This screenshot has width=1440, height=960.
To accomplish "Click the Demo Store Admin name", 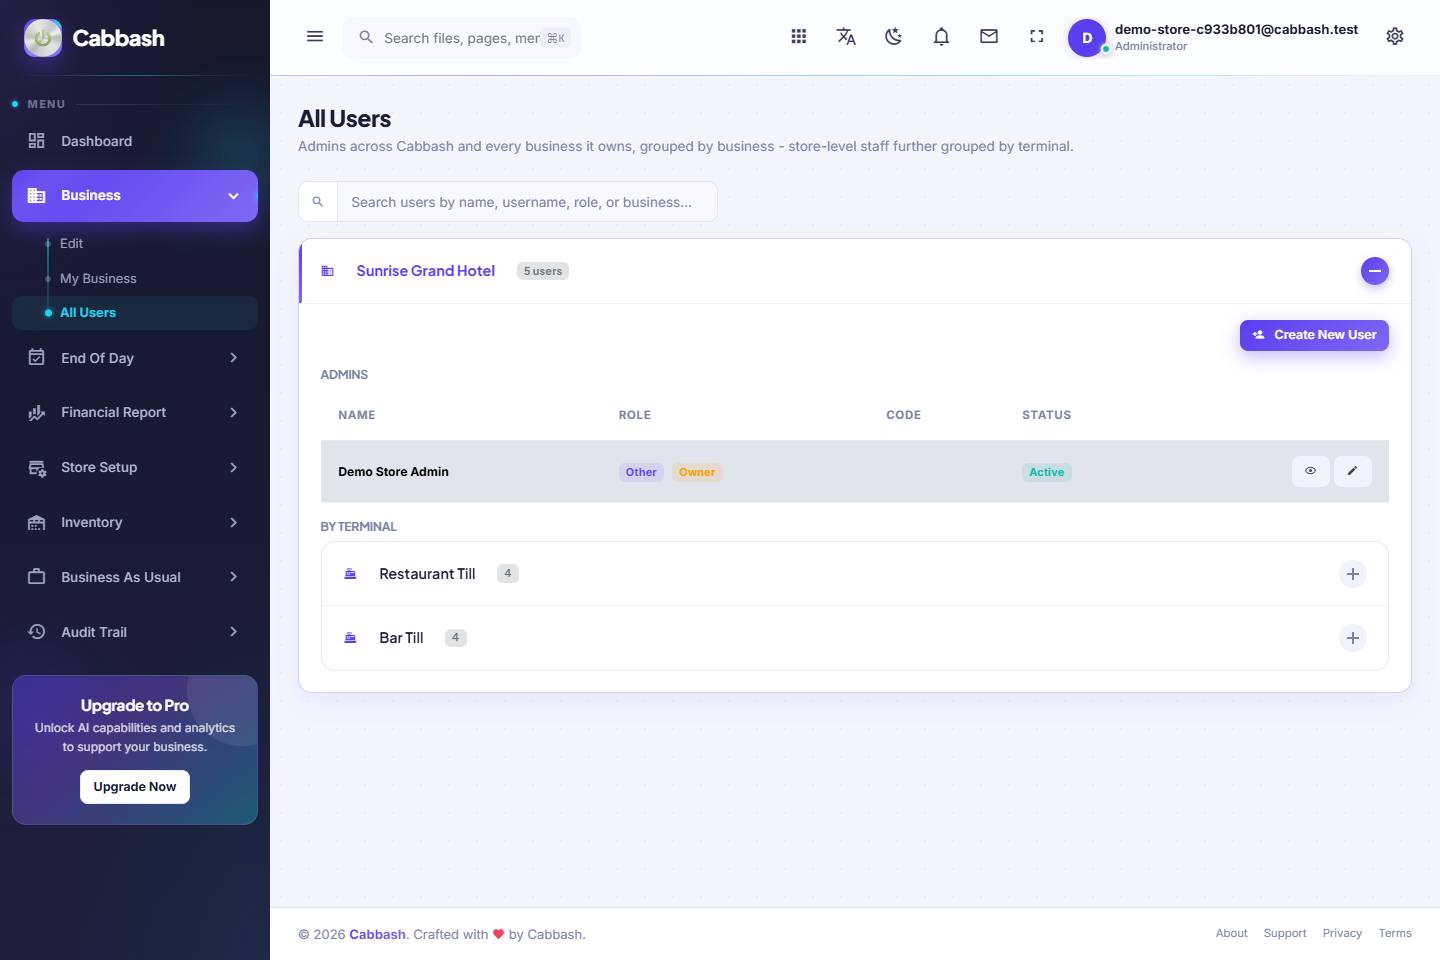I will click(x=393, y=472).
